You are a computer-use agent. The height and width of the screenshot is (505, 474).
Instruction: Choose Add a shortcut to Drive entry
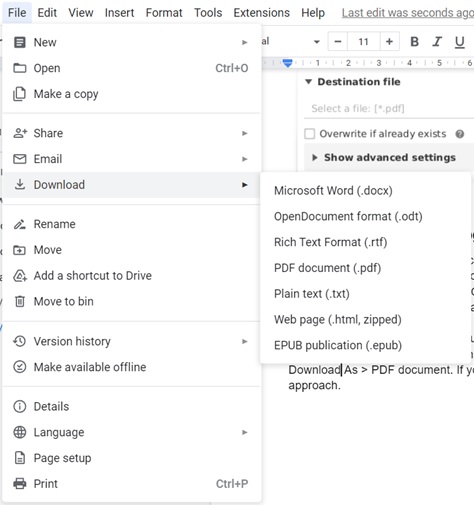point(132,276)
